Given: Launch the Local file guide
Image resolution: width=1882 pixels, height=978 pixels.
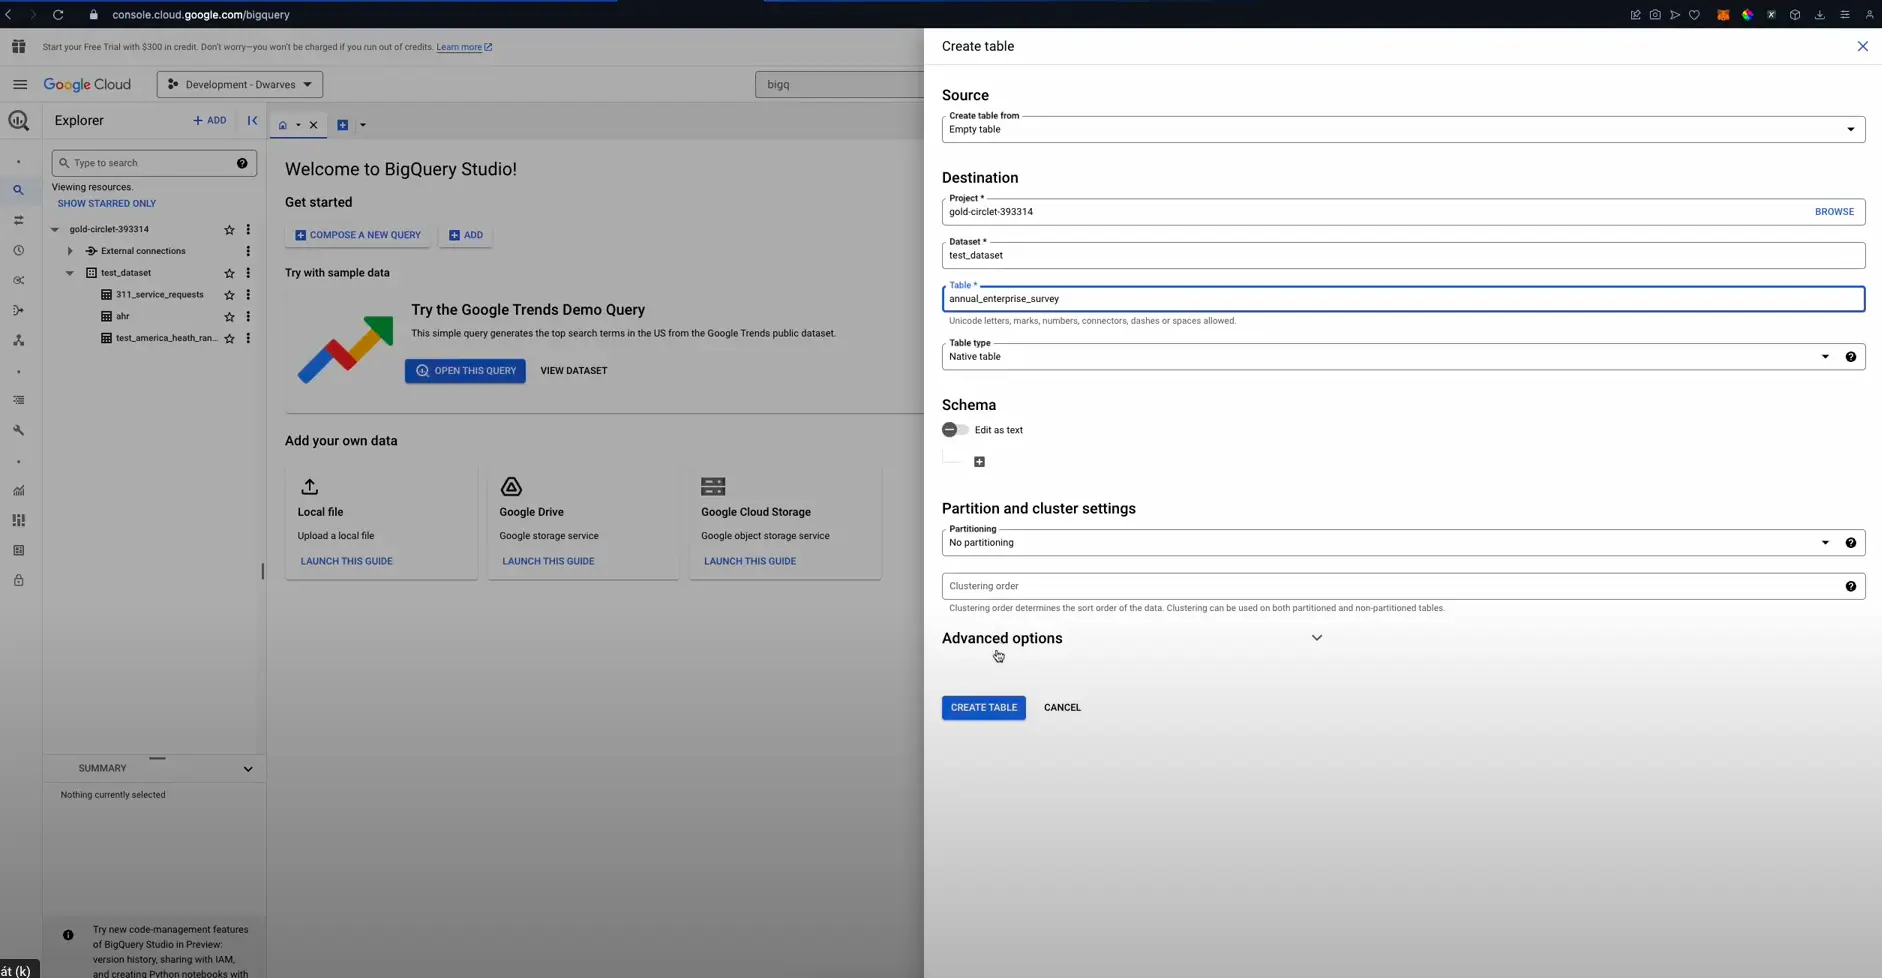Looking at the screenshot, I should point(346,561).
